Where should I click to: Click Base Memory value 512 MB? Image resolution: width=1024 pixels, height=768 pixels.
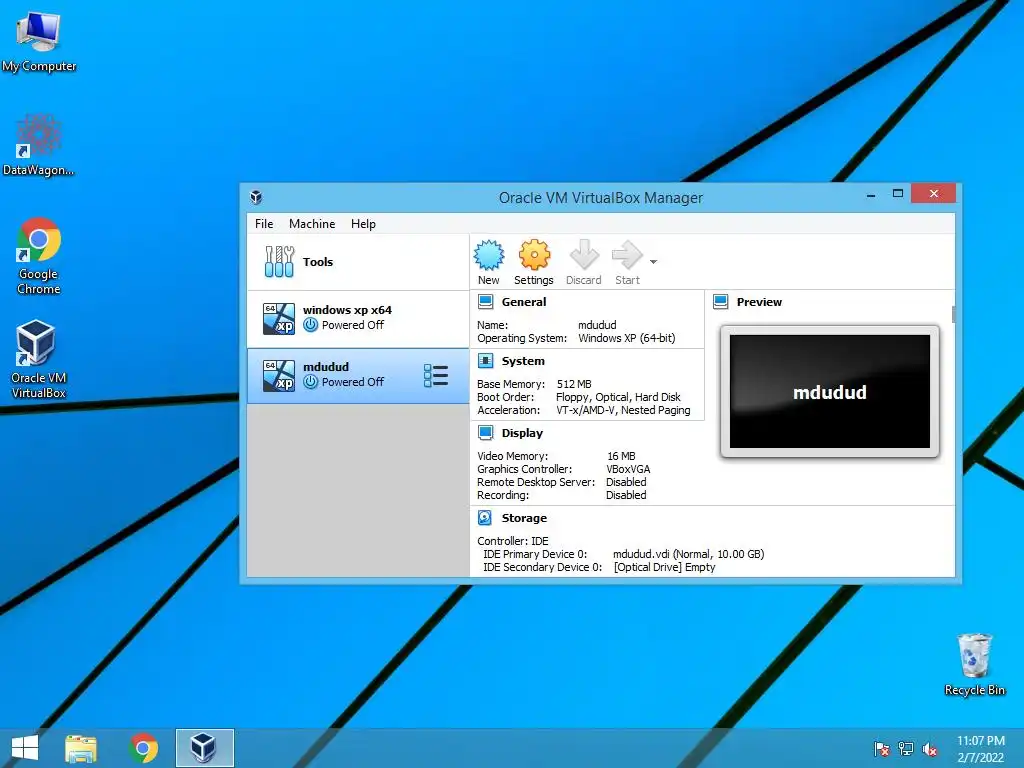[574, 384]
